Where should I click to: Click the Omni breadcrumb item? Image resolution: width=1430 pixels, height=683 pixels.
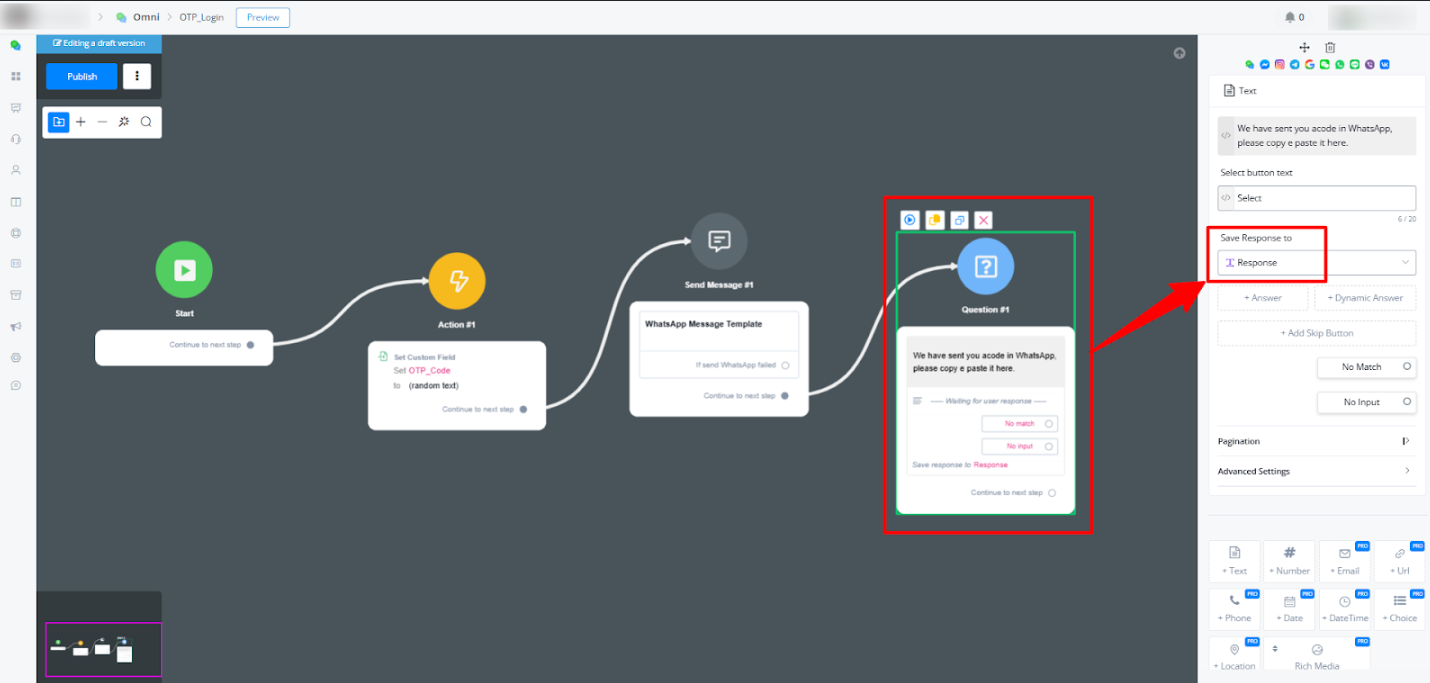(x=146, y=18)
